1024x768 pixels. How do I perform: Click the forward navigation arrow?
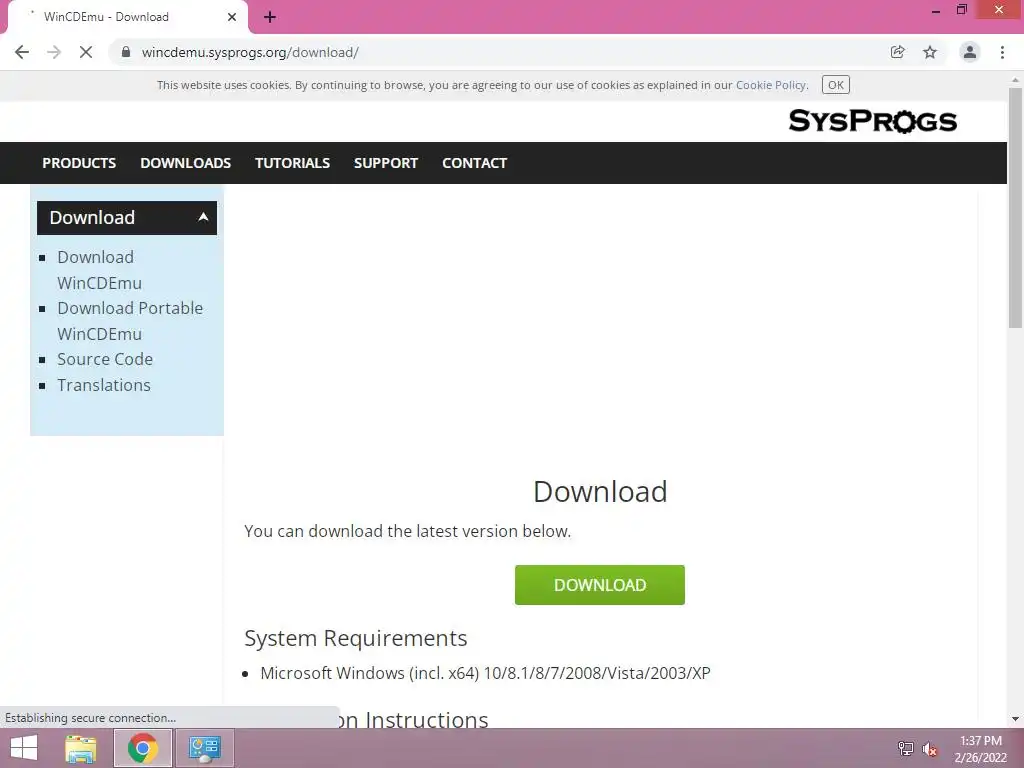pyautogui.click(x=54, y=52)
